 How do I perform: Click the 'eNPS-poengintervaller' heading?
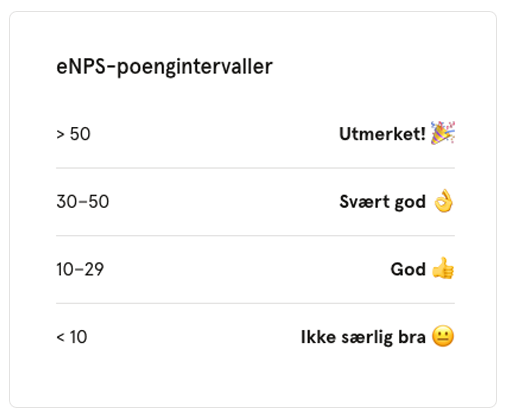[164, 67]
